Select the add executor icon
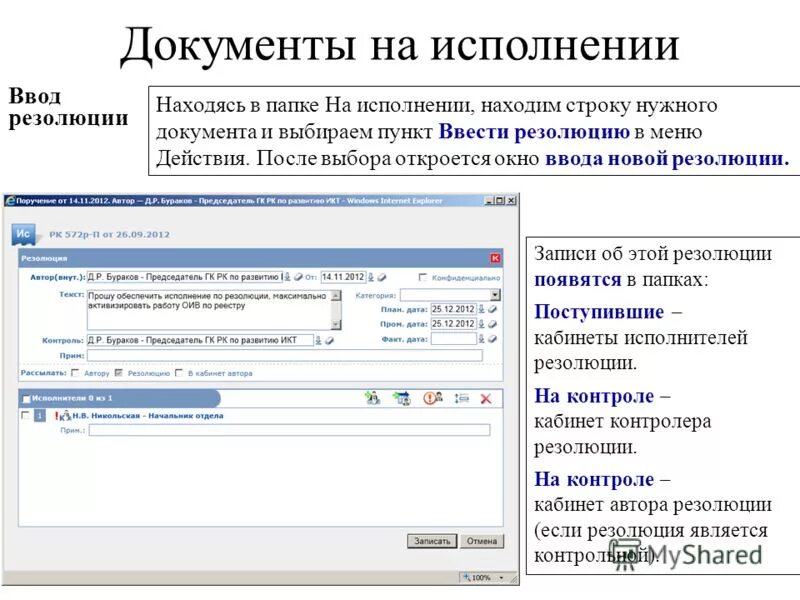Image resolution: width=800 pixels, height=600 pixels. point(373,398)
